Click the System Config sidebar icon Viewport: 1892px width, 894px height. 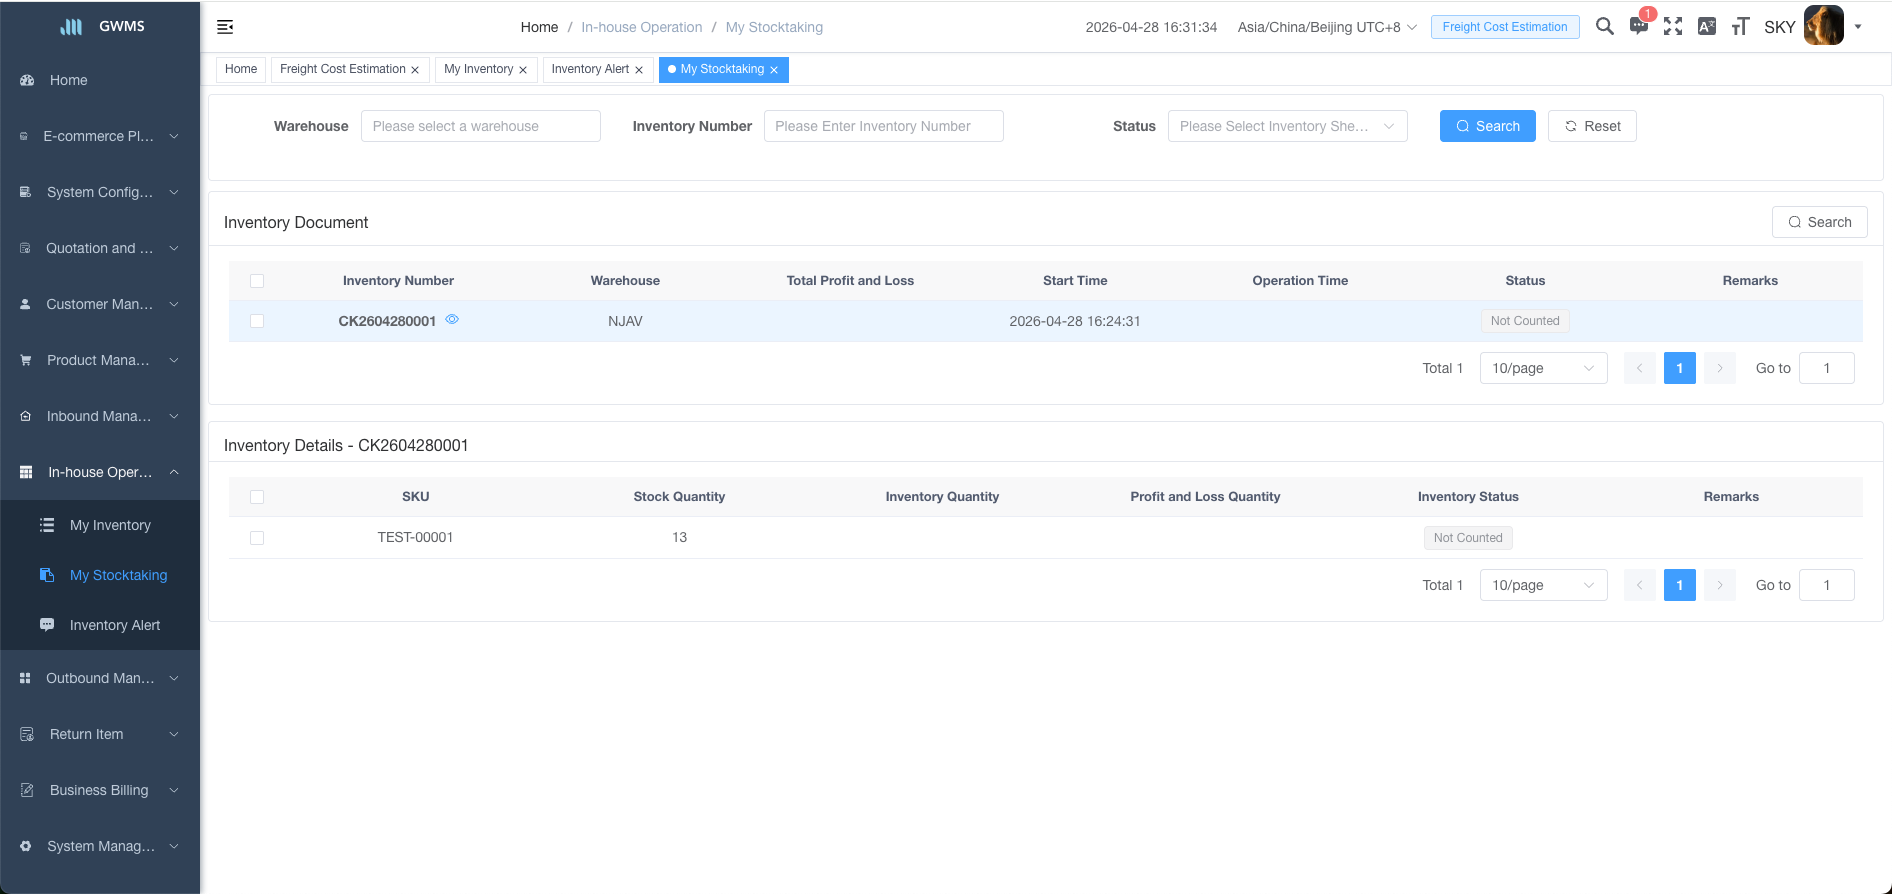26,192
